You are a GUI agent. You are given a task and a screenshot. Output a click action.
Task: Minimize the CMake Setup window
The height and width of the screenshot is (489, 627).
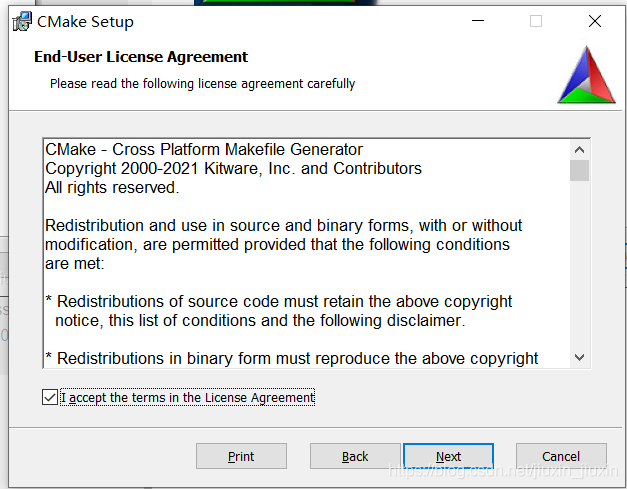point(478,21)
